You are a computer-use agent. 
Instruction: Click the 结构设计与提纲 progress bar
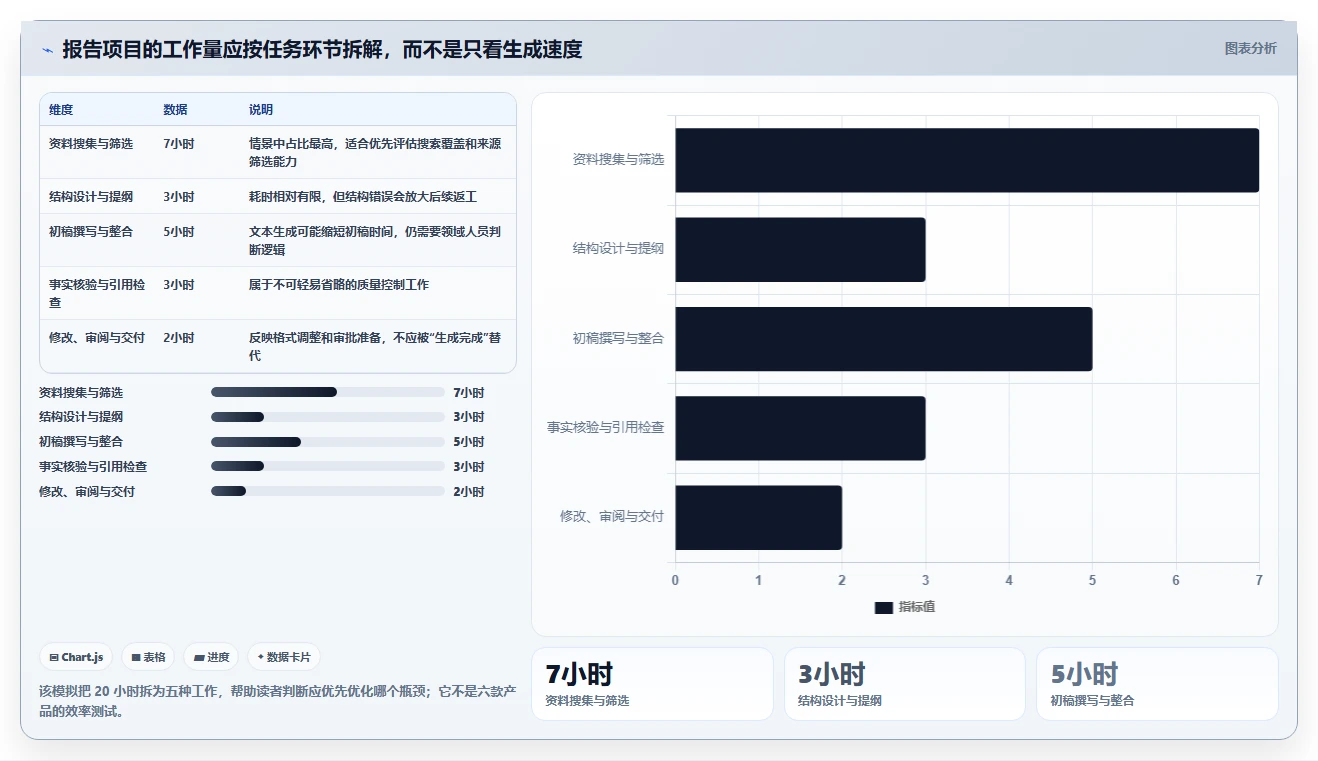328,417
